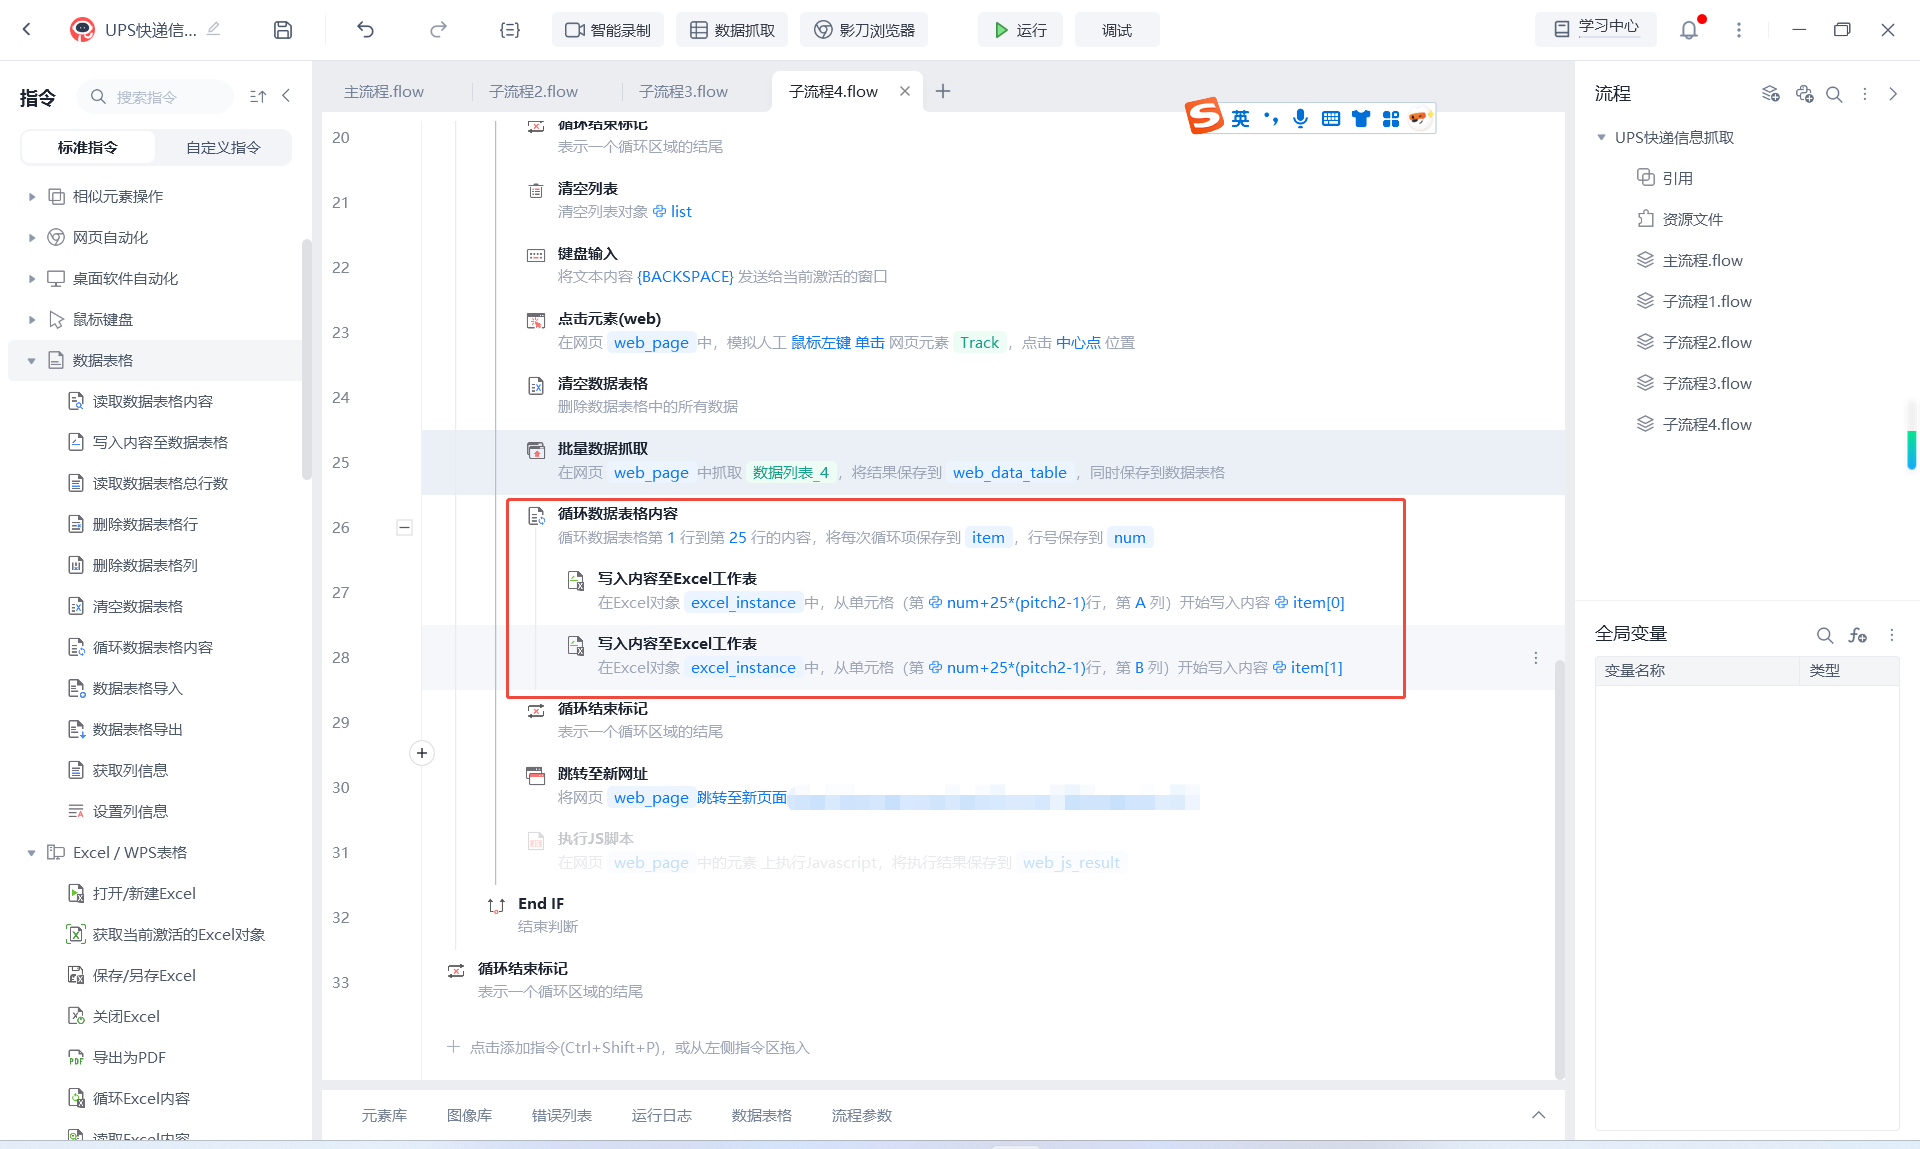Image resolution: width=1920 pixels, height=1149 pixels.
Task: Collapse 数据表格 category
Action: pos(32,361)
